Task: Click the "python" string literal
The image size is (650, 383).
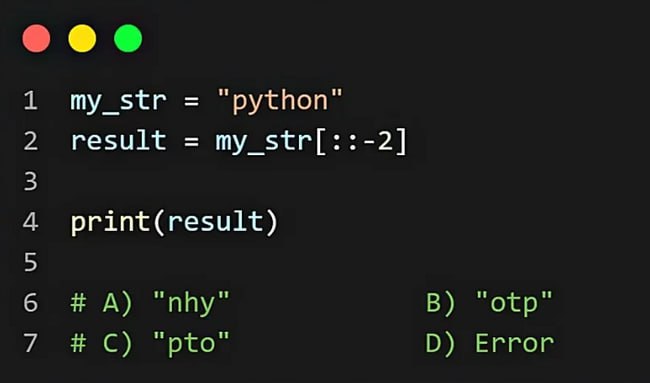Action: pos(280,101)
